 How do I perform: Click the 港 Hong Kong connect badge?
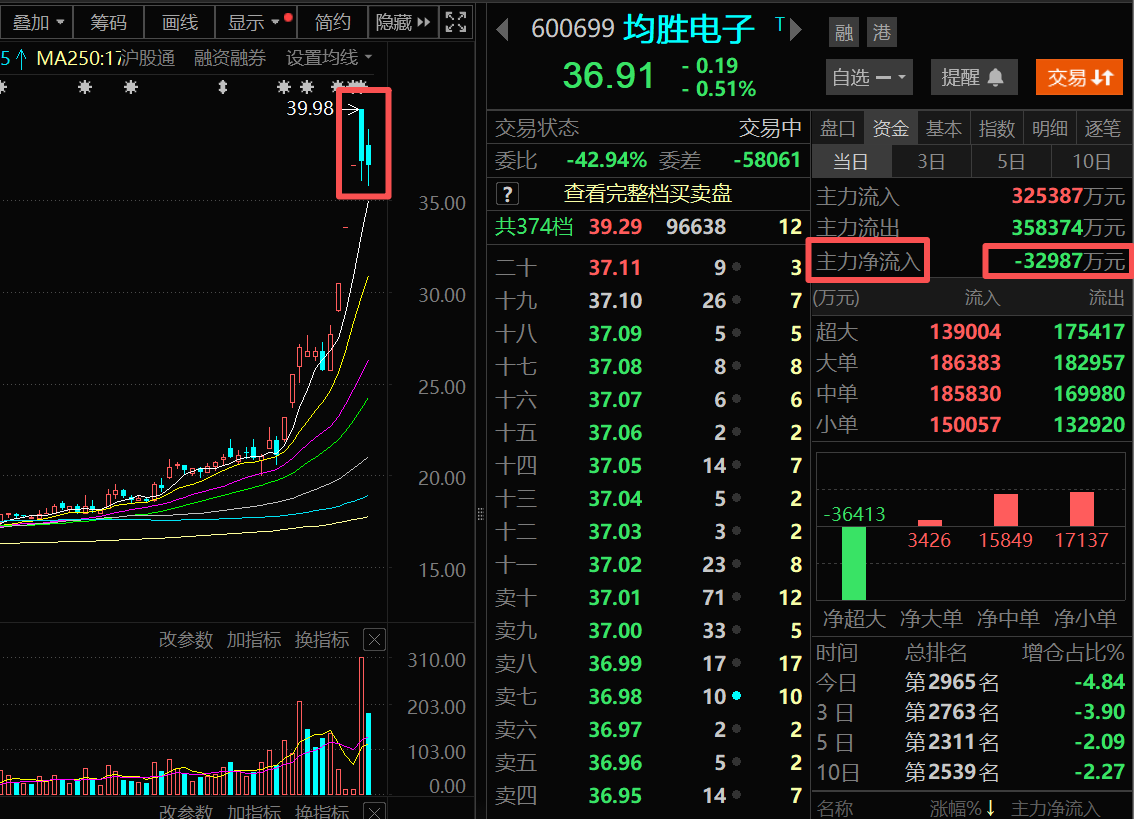[882, 32]
